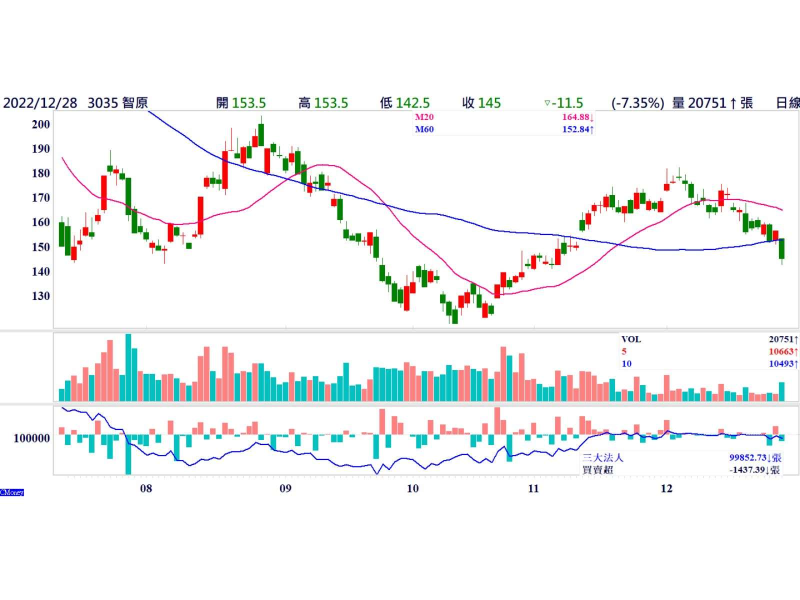The height and width of the screenshot is (600, 800).
Task: Click the 買賣超 legend label
Action: 597,470
